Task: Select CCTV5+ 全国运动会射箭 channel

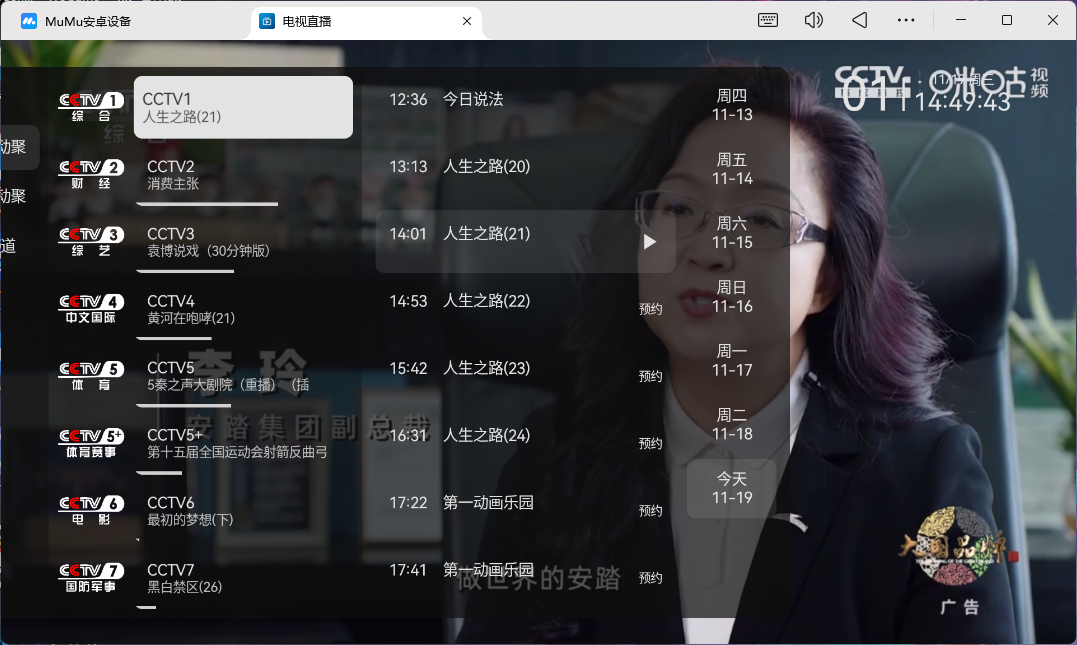Action: [x=243, y=444]
